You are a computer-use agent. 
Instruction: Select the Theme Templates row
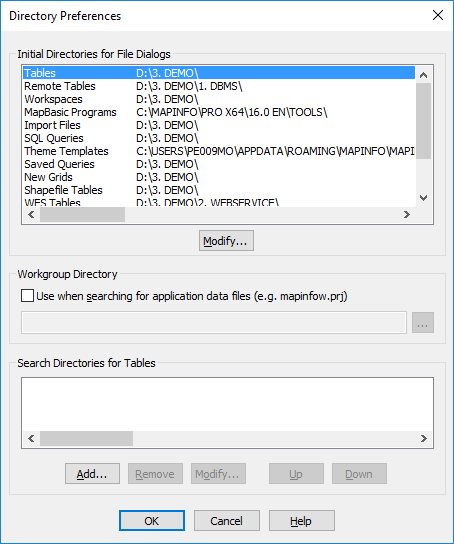219,151
